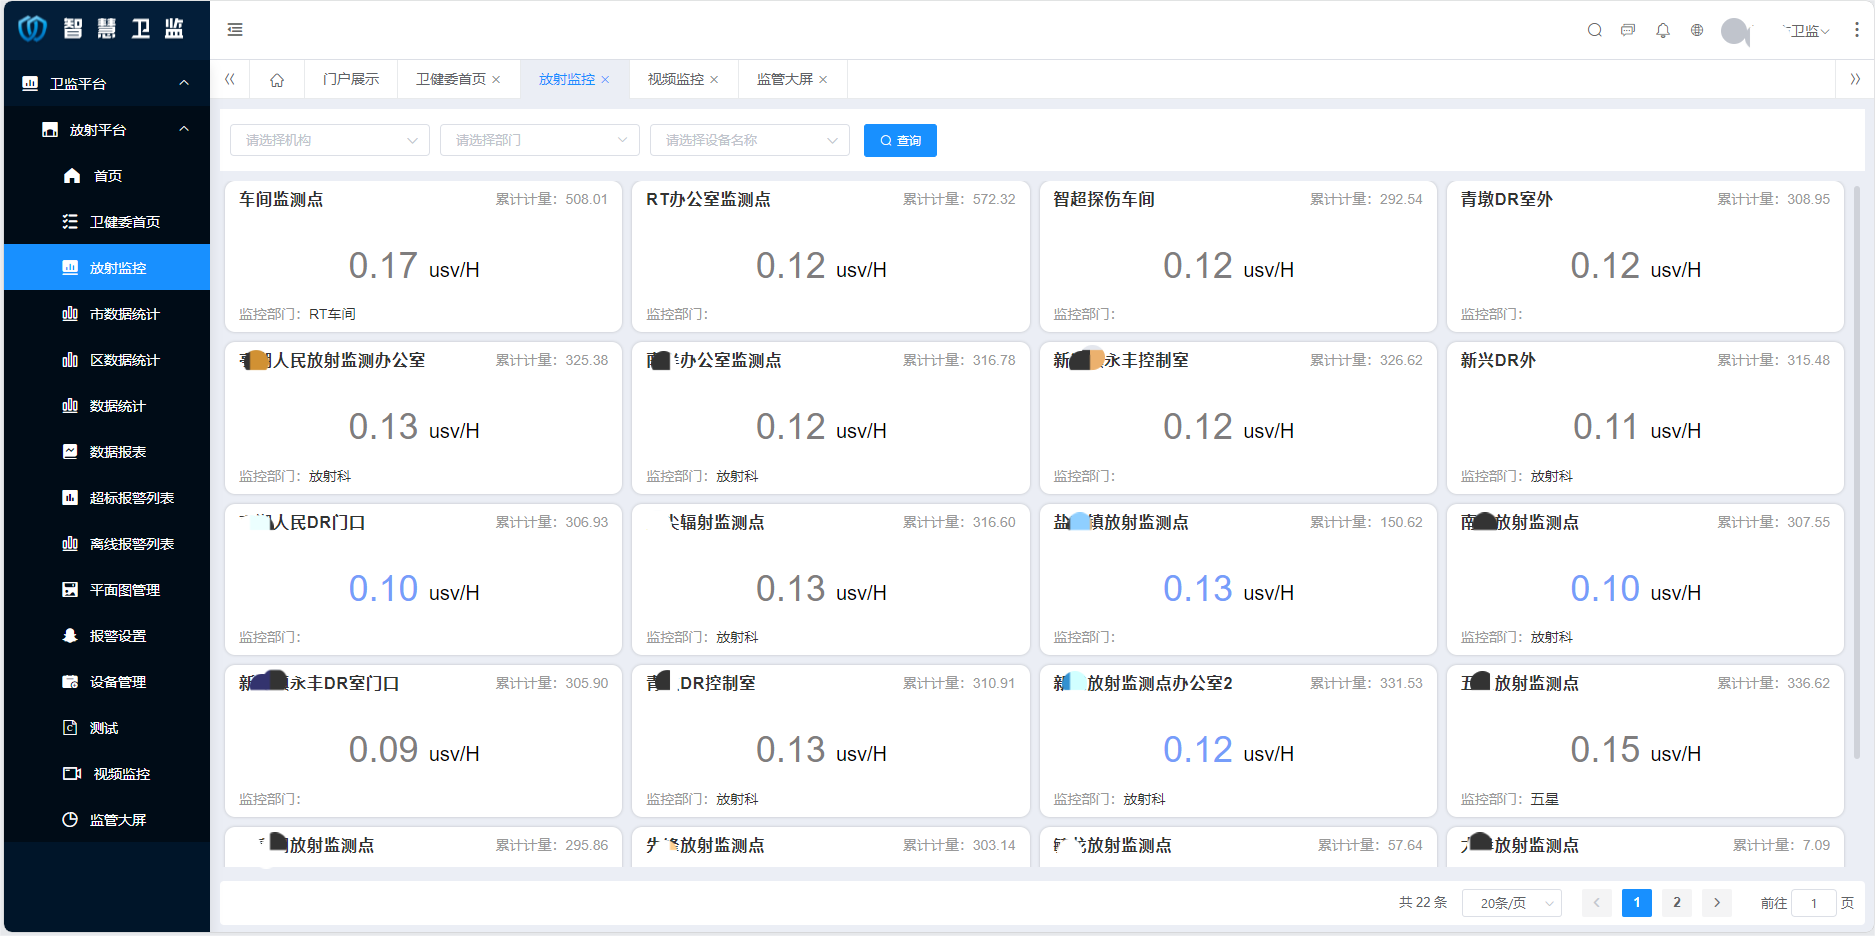The image size is (1875, 936).
Task: Open the notification bell icon
Action: [x=1663, y=30]
